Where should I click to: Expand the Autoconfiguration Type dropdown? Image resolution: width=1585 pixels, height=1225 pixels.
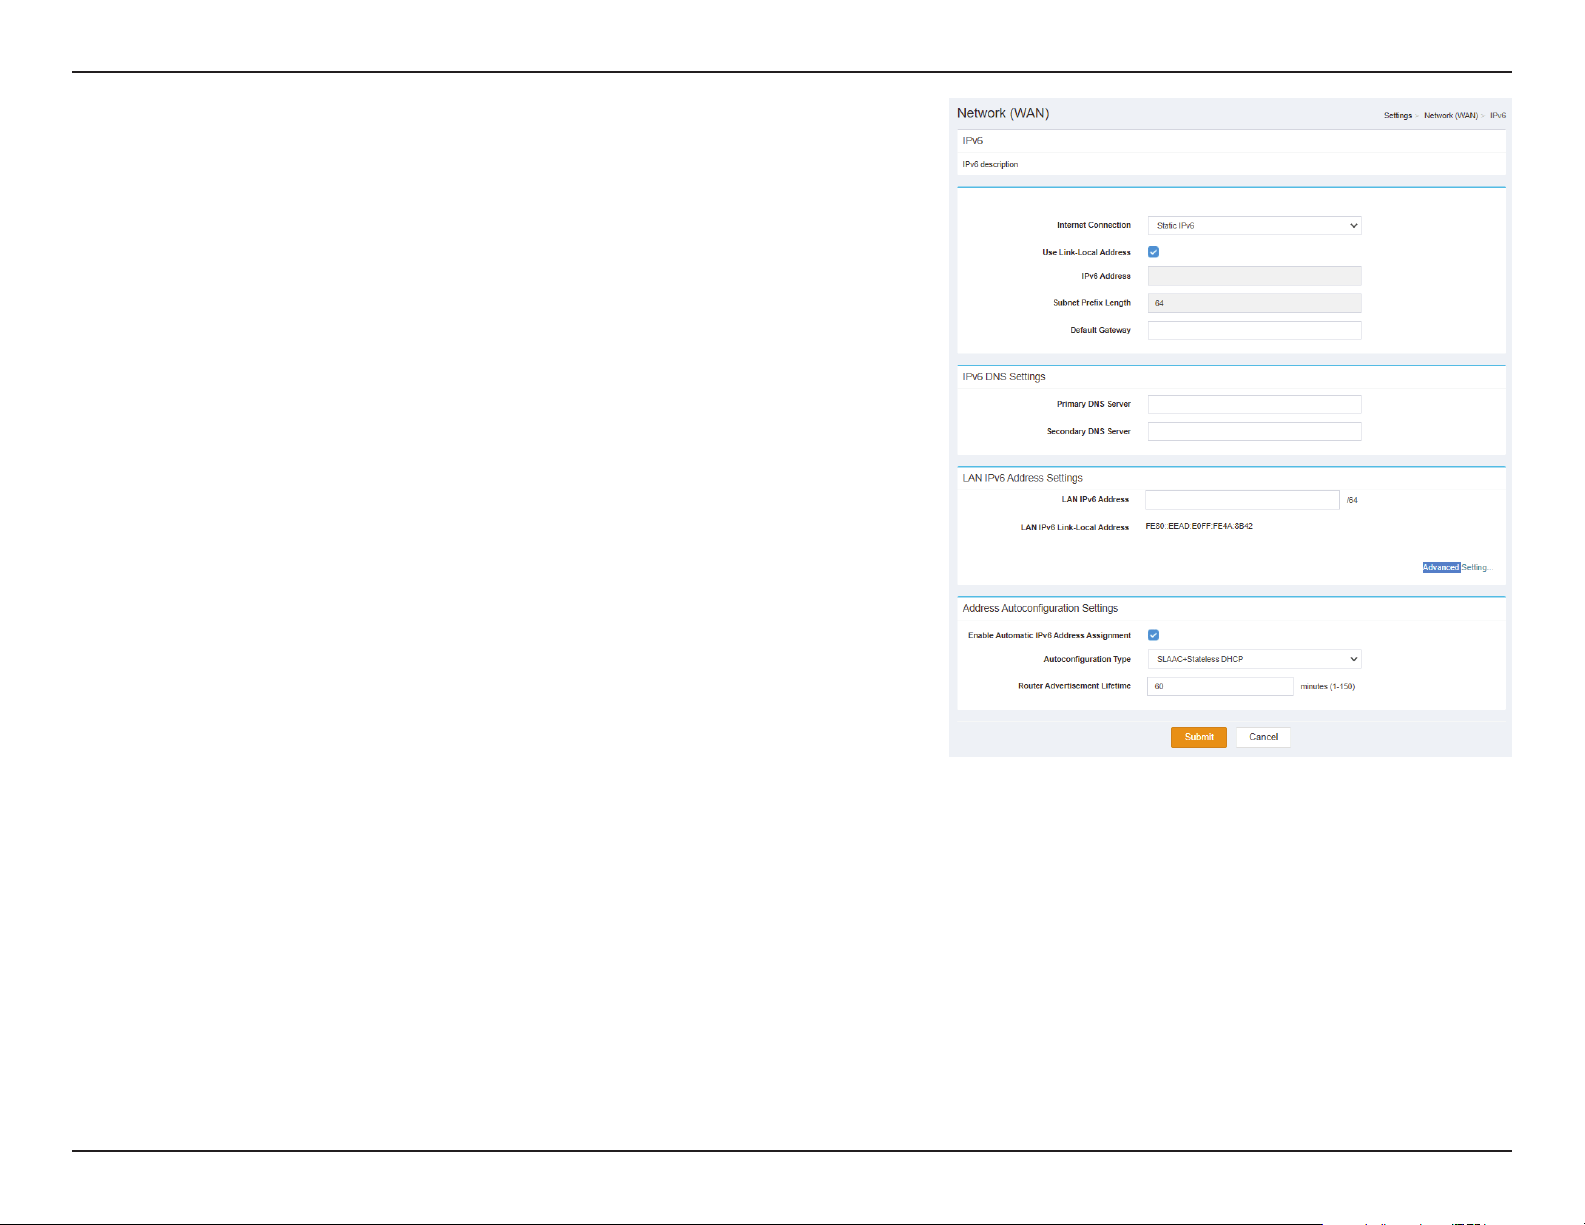pyautogui.click(x=1254, y=659)
